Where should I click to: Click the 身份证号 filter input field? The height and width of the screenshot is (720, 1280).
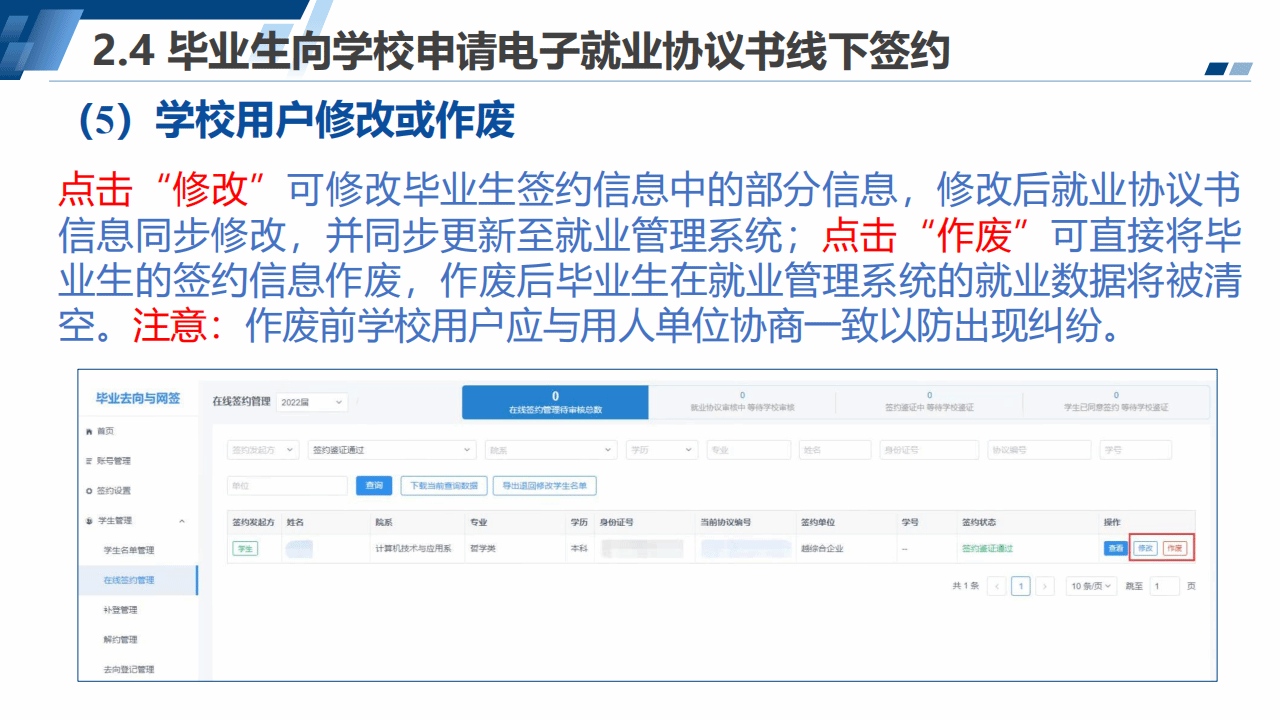click(x=928, y=450)
